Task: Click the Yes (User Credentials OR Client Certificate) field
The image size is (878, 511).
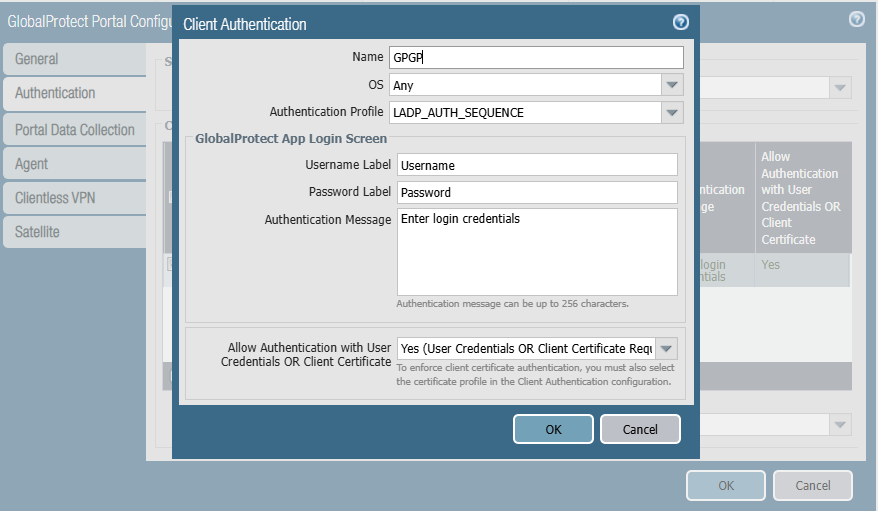Action: tap(526, 349)
